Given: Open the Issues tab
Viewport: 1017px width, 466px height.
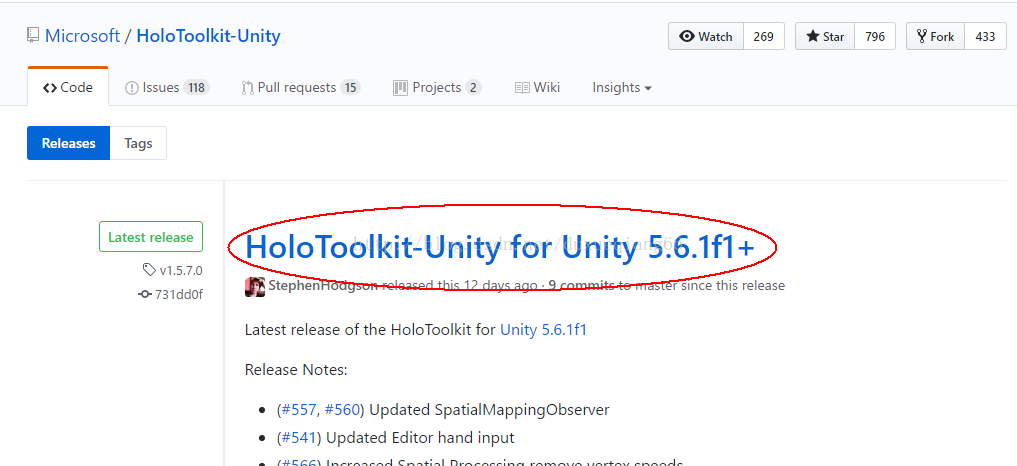Looking at the screenshot, I should click(x=167, y=87).
